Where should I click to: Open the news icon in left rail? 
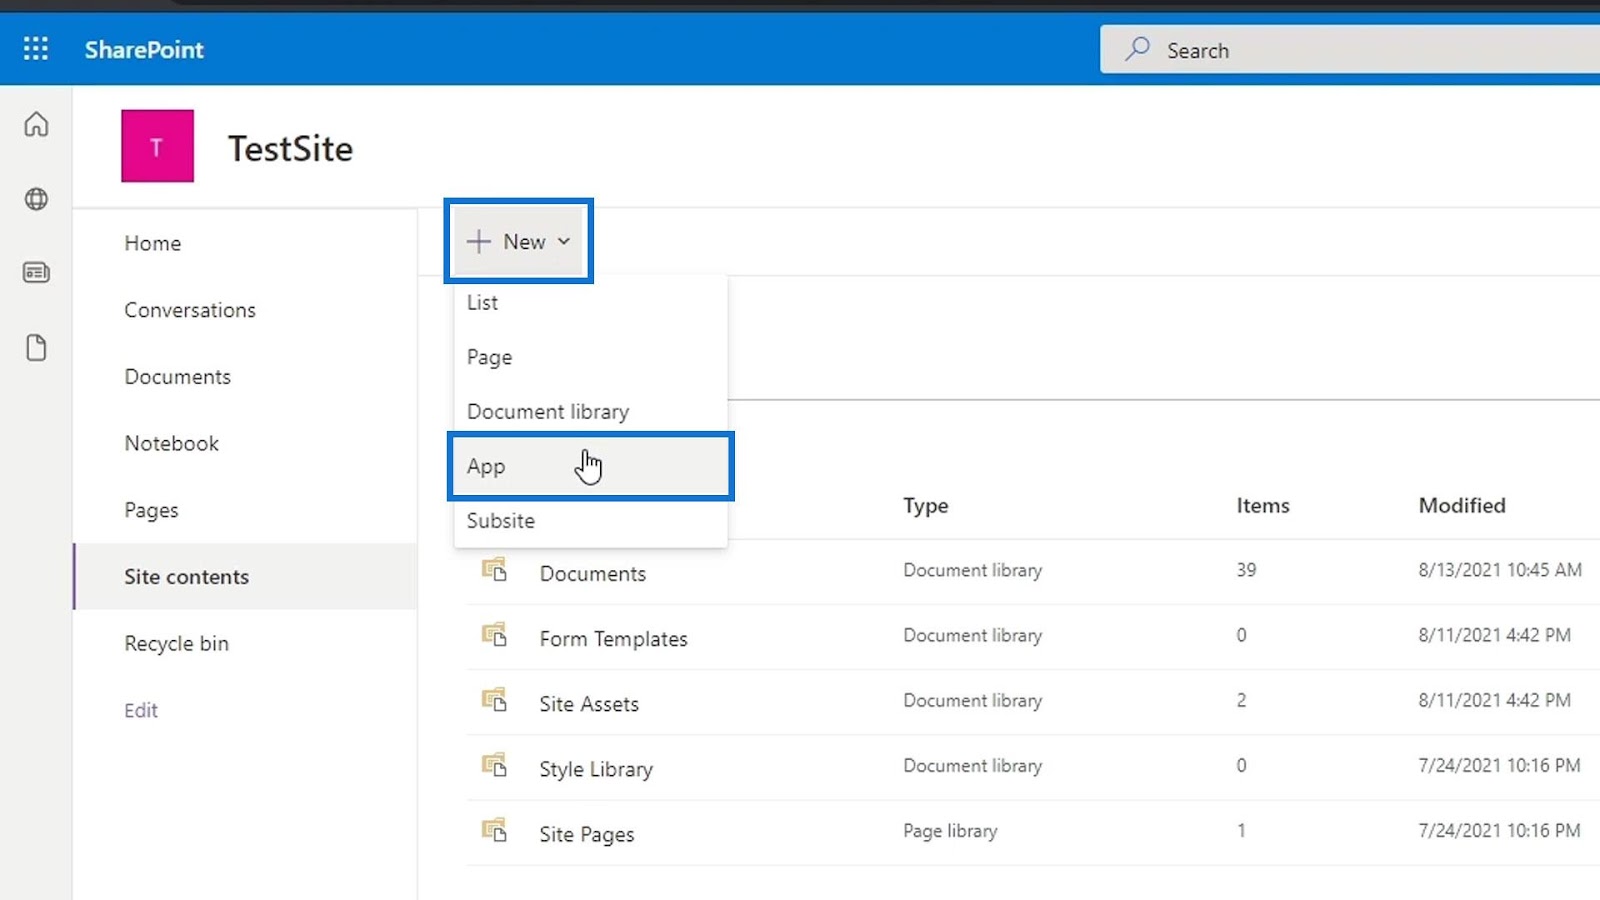click(36, 272)
